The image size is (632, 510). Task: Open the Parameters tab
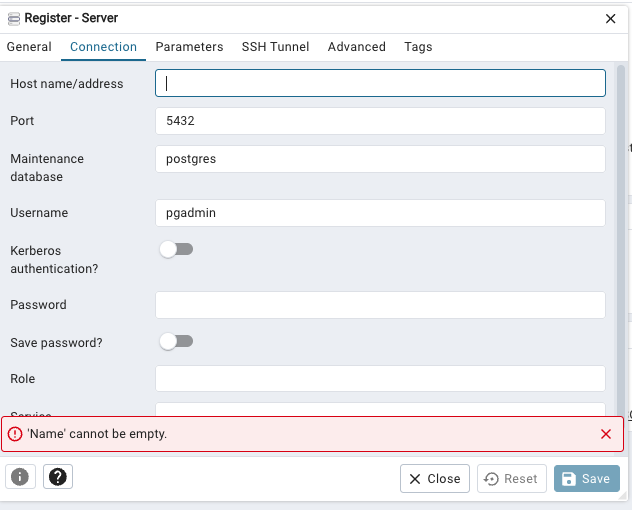coord(189,47)
